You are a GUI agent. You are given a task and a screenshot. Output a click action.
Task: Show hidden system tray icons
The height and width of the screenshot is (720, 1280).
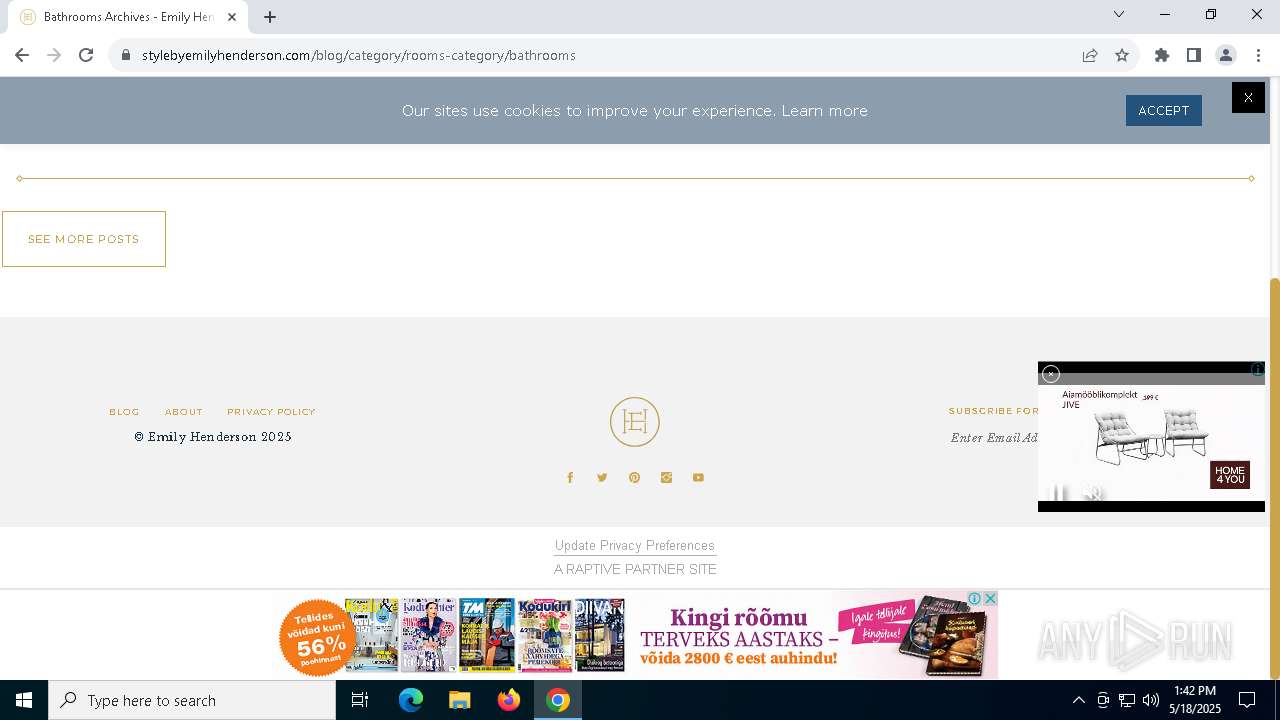point(1078,700)
